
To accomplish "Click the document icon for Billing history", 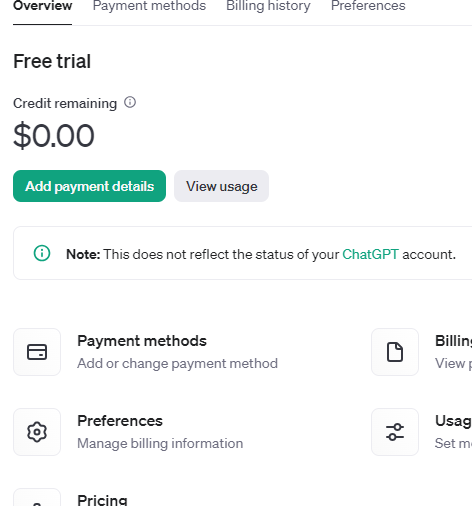I will [395, 352].
